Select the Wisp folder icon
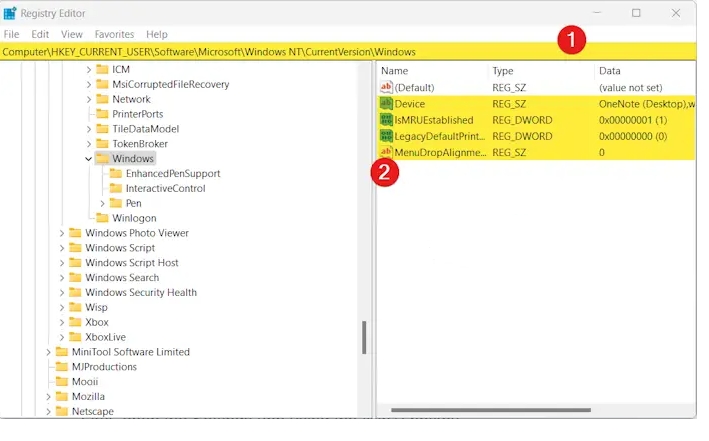 tap(76, 308)
